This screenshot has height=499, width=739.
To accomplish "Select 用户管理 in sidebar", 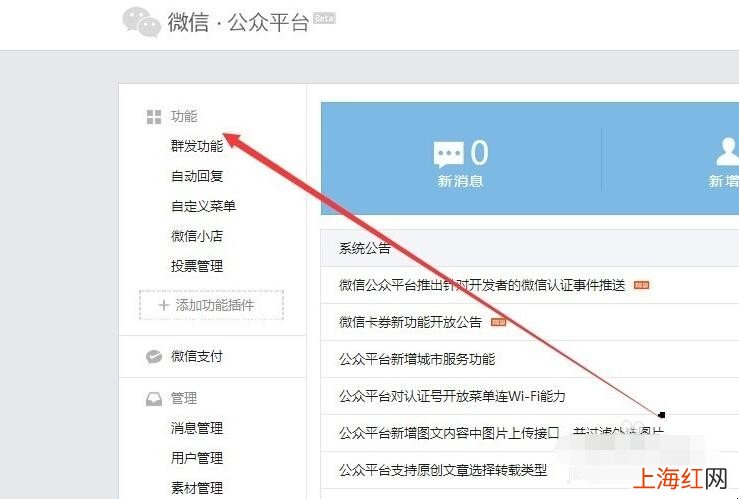I will 197,458.
